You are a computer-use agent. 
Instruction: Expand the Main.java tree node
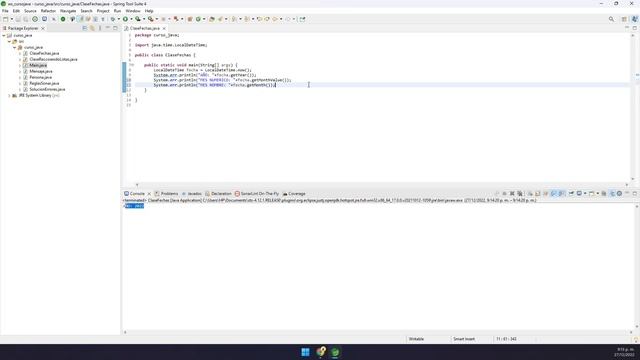(x=20, y=65)
